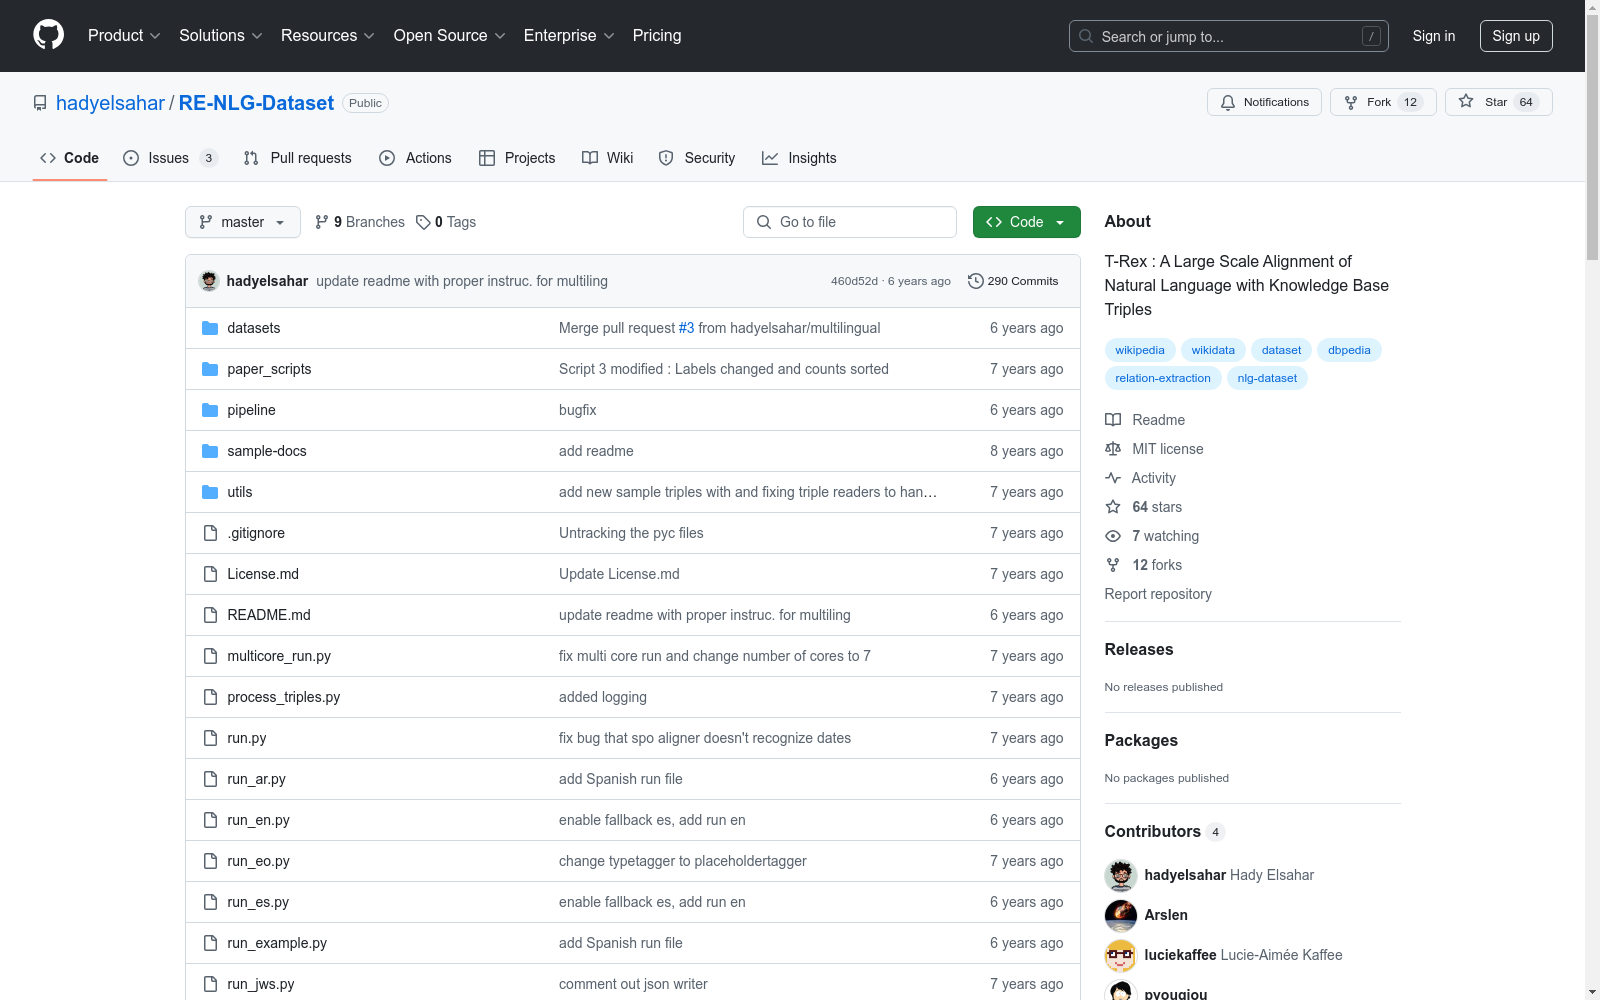This screenshot has height=1000, width=1600.
Task: Click the Sign up button
Action: 1516,36
